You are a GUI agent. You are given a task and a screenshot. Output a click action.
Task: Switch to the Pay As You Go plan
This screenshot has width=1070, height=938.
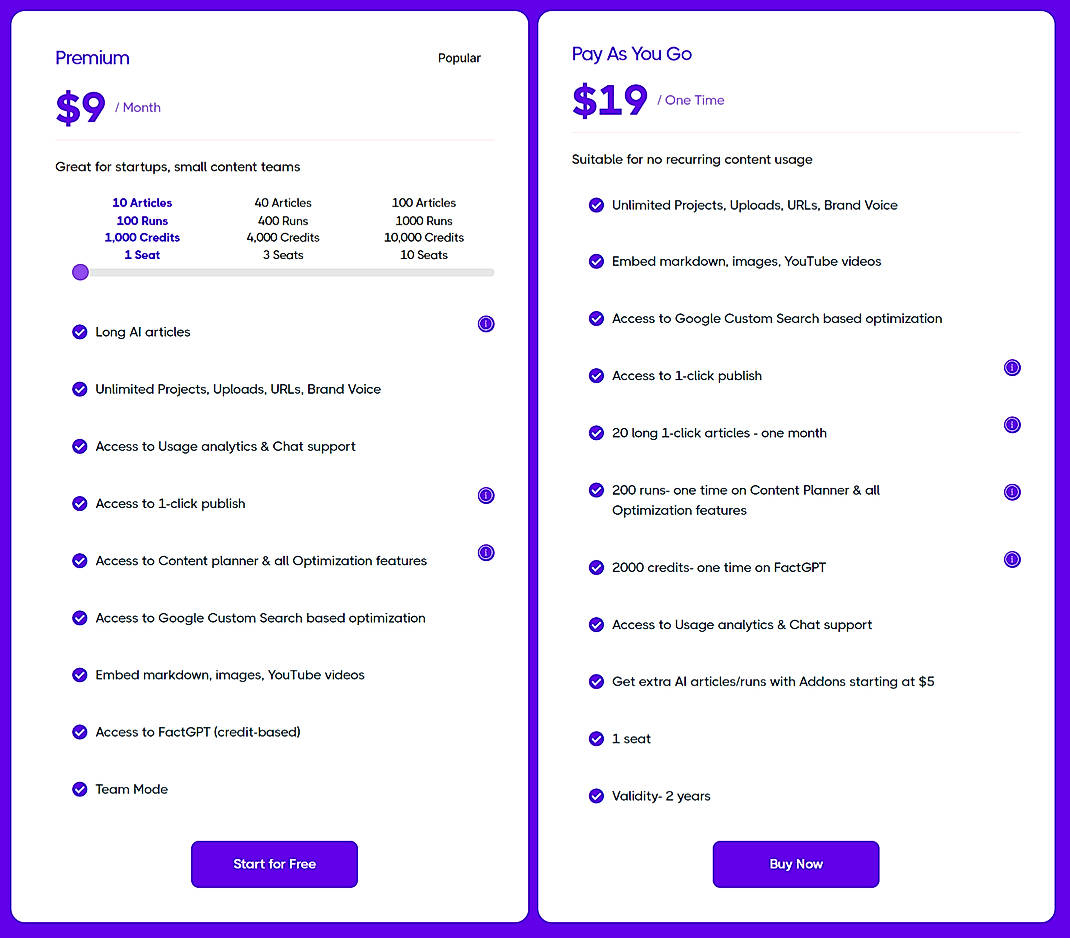[631, 53]
